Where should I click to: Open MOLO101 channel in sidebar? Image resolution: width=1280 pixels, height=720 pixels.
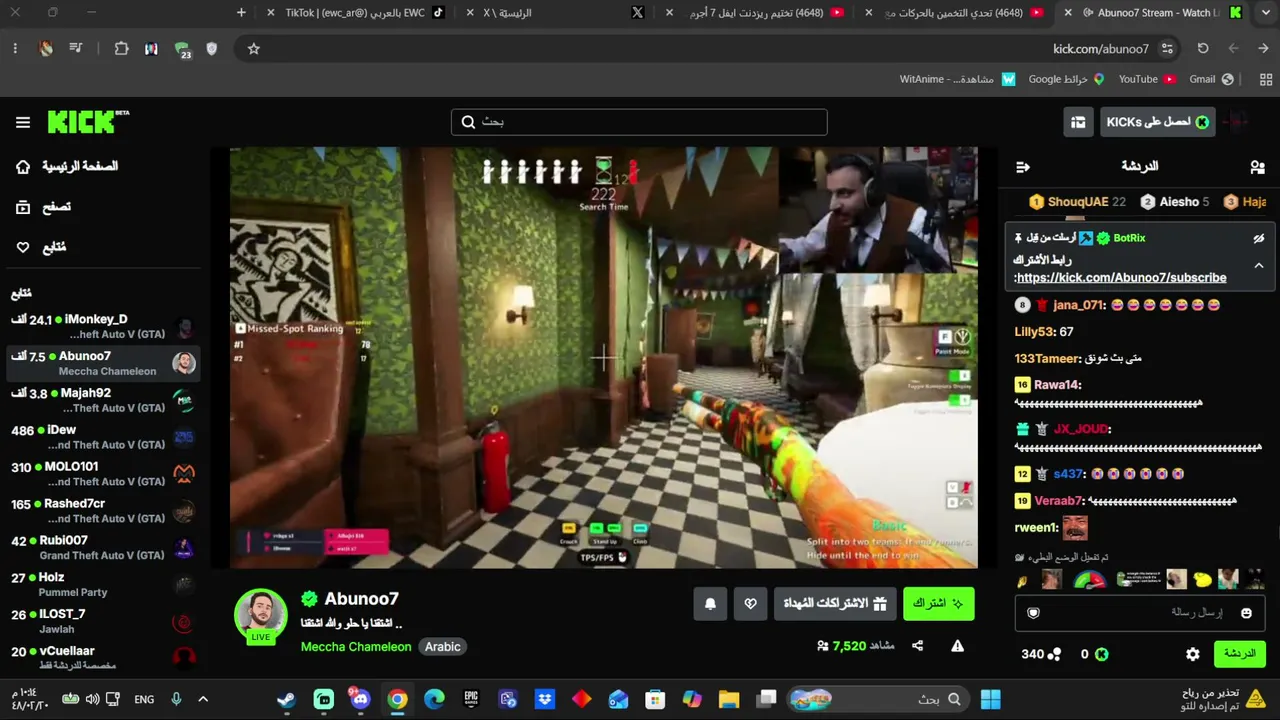point(103,474)
